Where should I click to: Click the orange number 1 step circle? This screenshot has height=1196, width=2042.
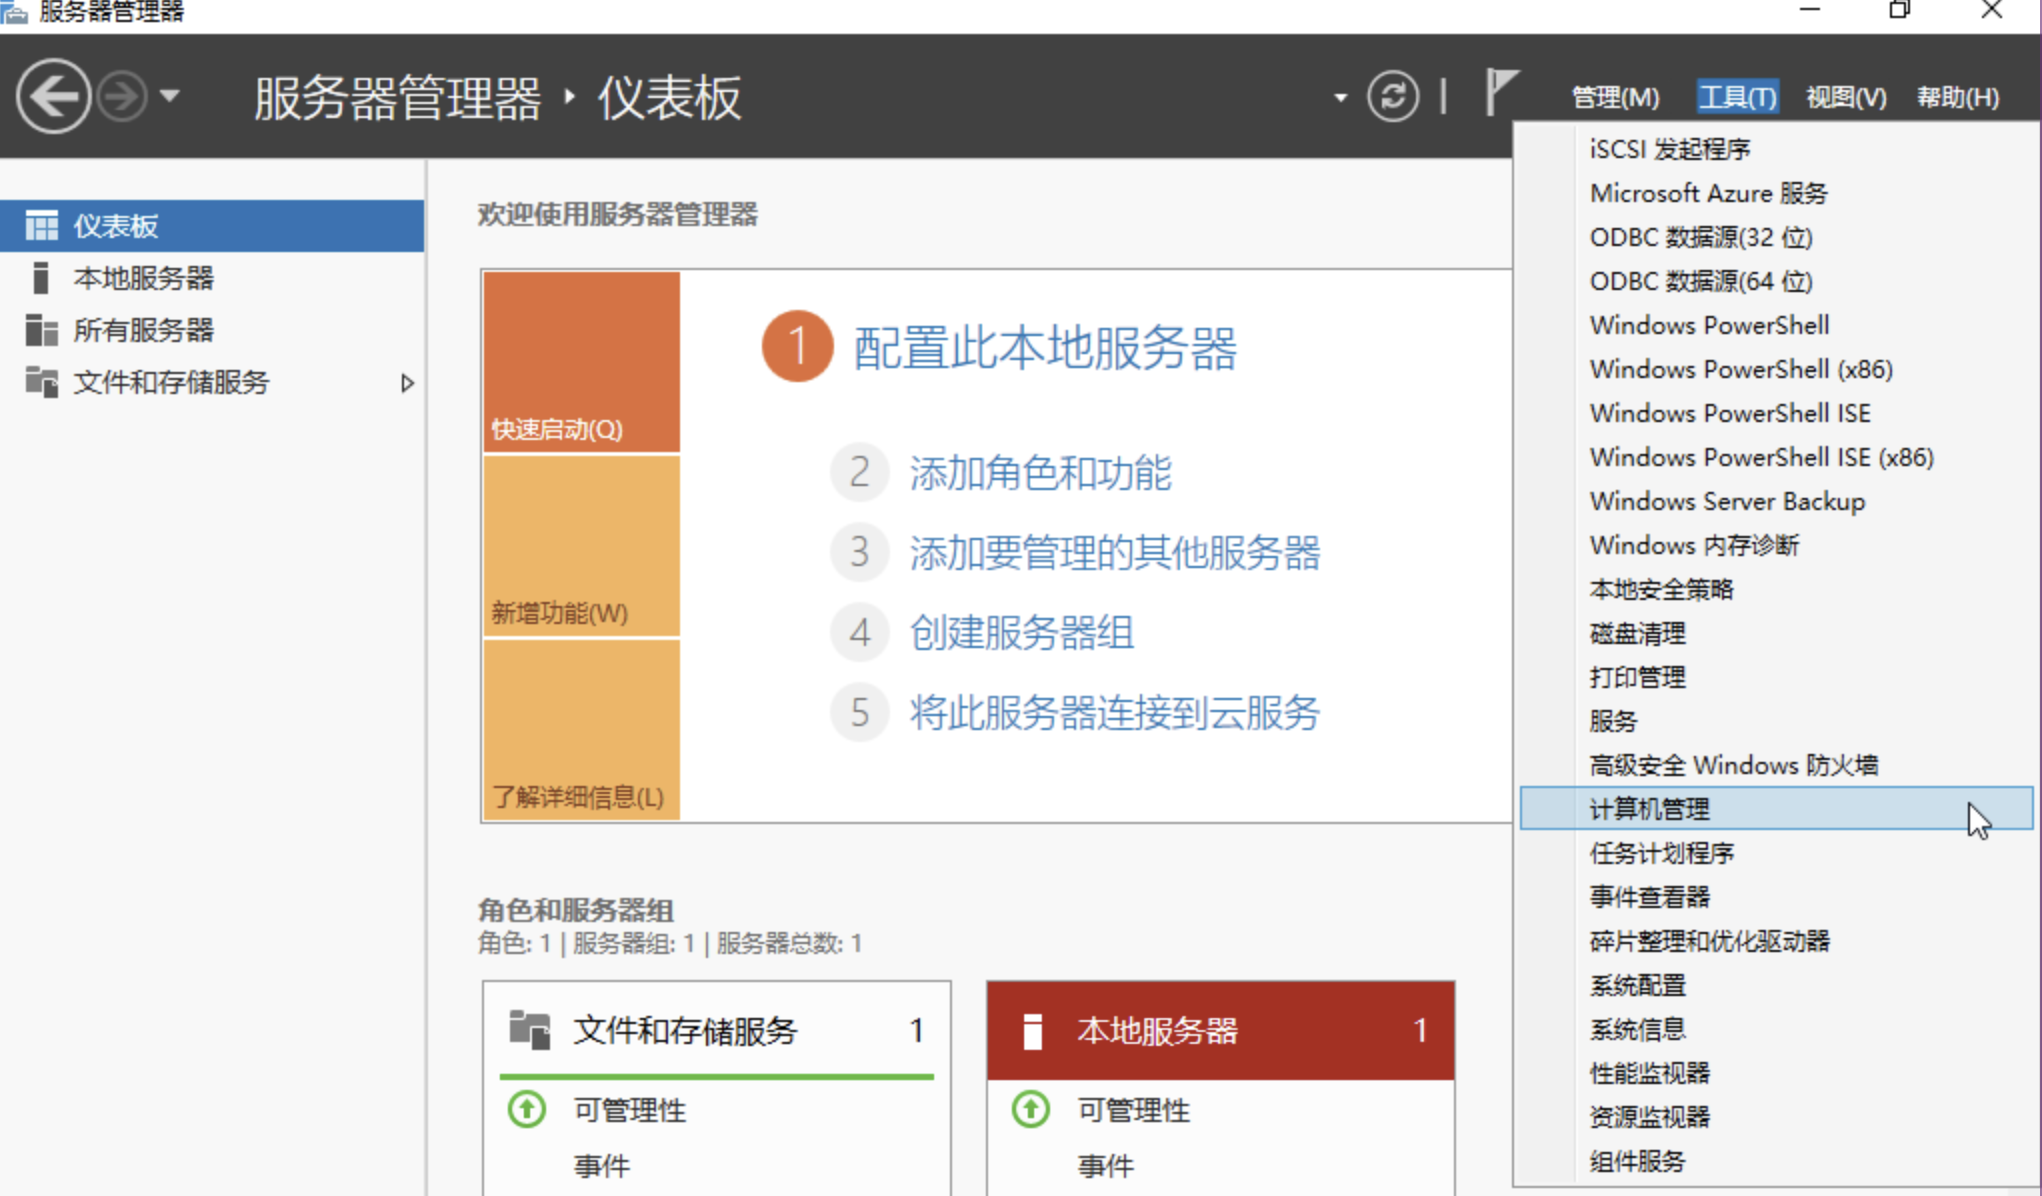point(797,347)
